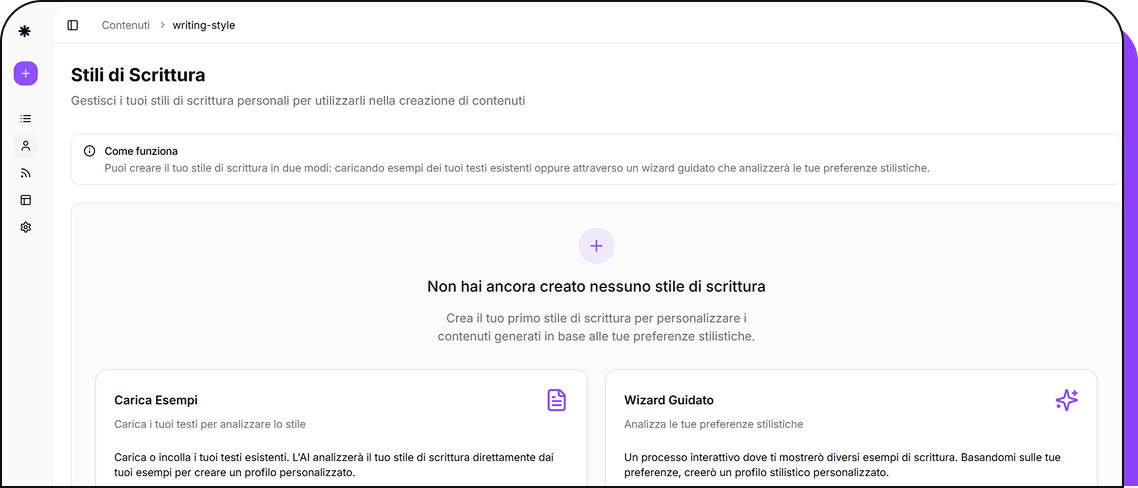The height and width of the screenshot is (488, 1138).
Task: Toggle the sidebar panel in the header
Action: coord(73,25)
